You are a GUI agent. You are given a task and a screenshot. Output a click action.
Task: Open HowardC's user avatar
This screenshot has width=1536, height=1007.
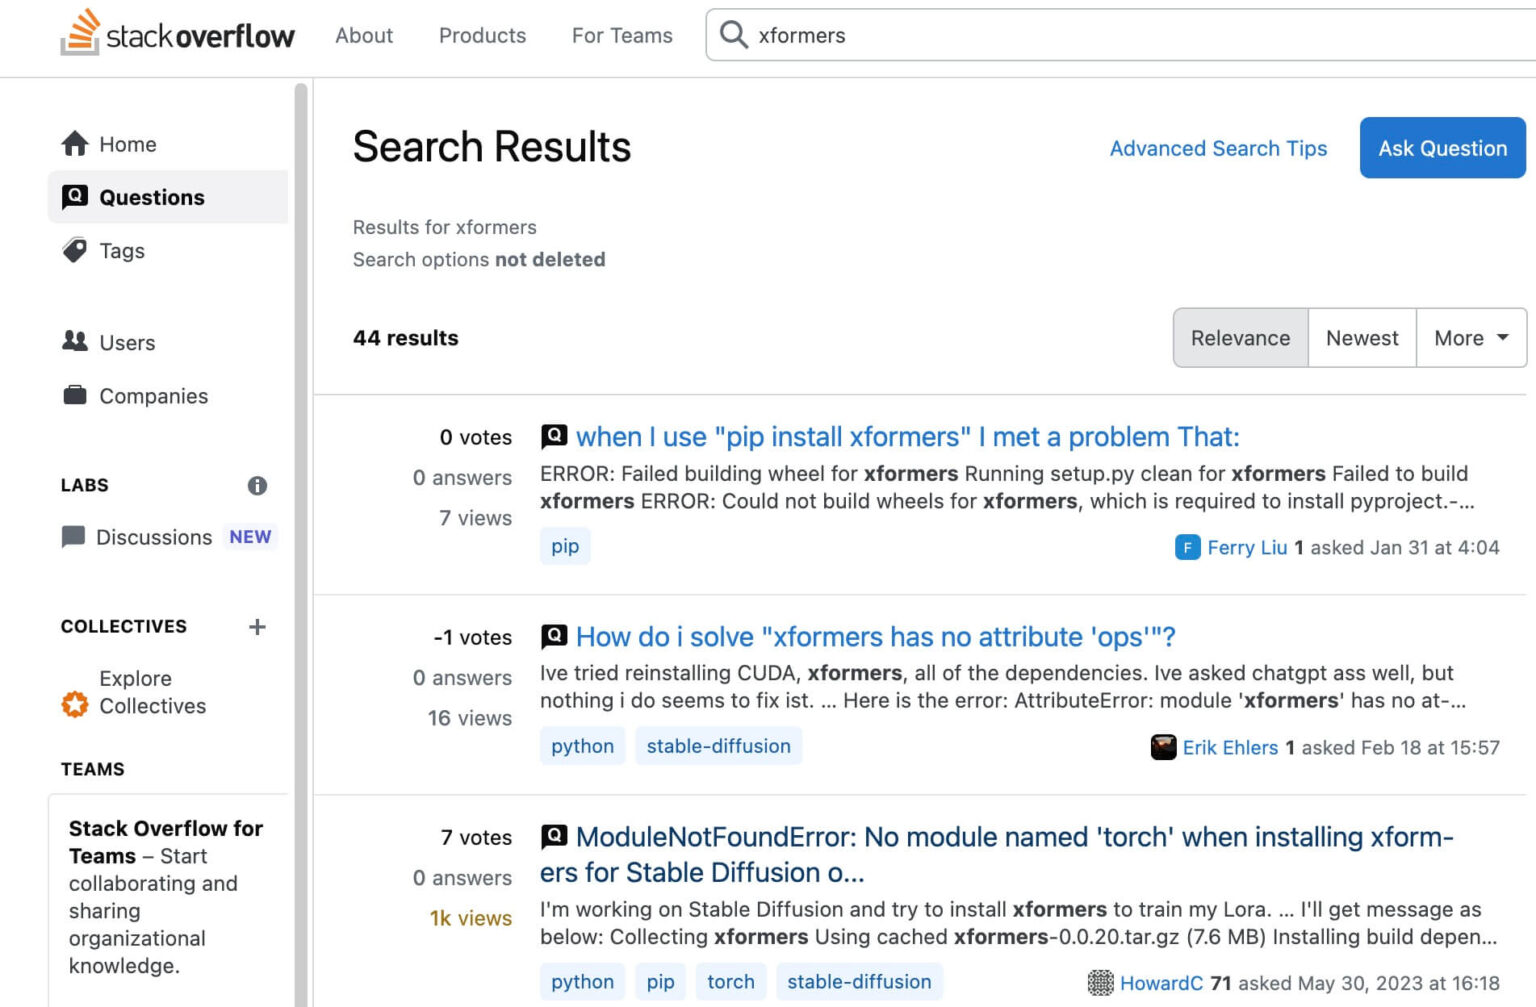pos(1100,983)
